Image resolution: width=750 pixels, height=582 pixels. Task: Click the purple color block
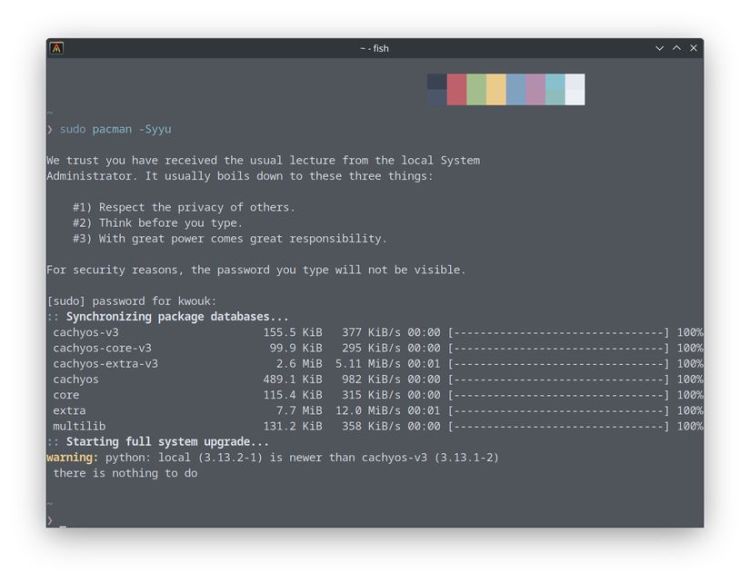tap(536, 89)
